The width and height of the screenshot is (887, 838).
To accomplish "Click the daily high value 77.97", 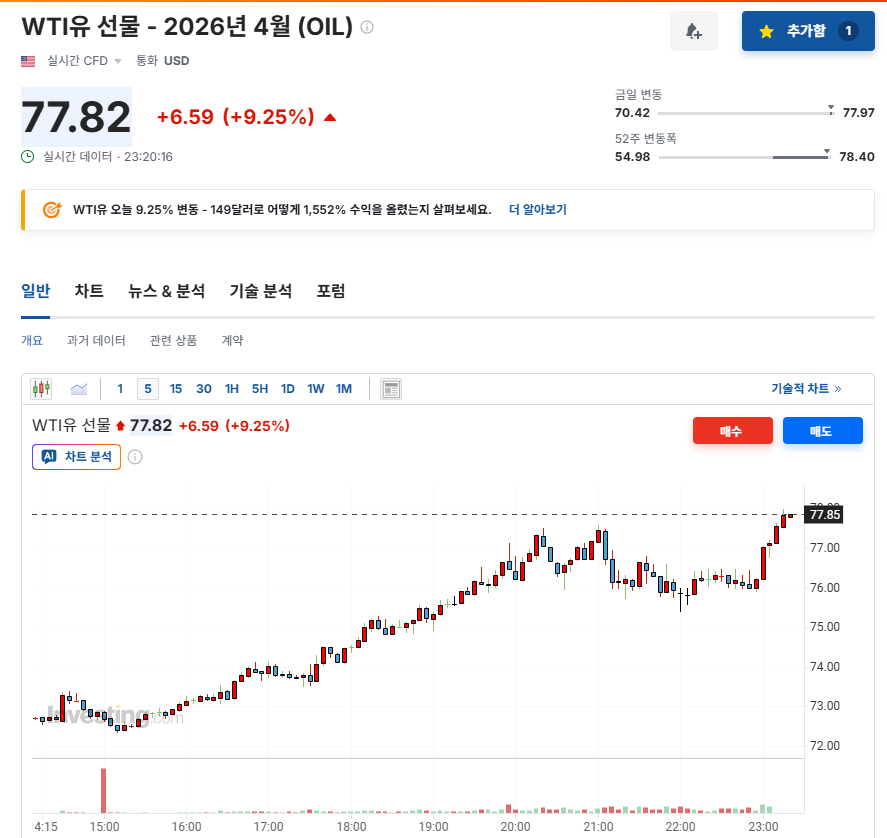I will pos(858,113).
